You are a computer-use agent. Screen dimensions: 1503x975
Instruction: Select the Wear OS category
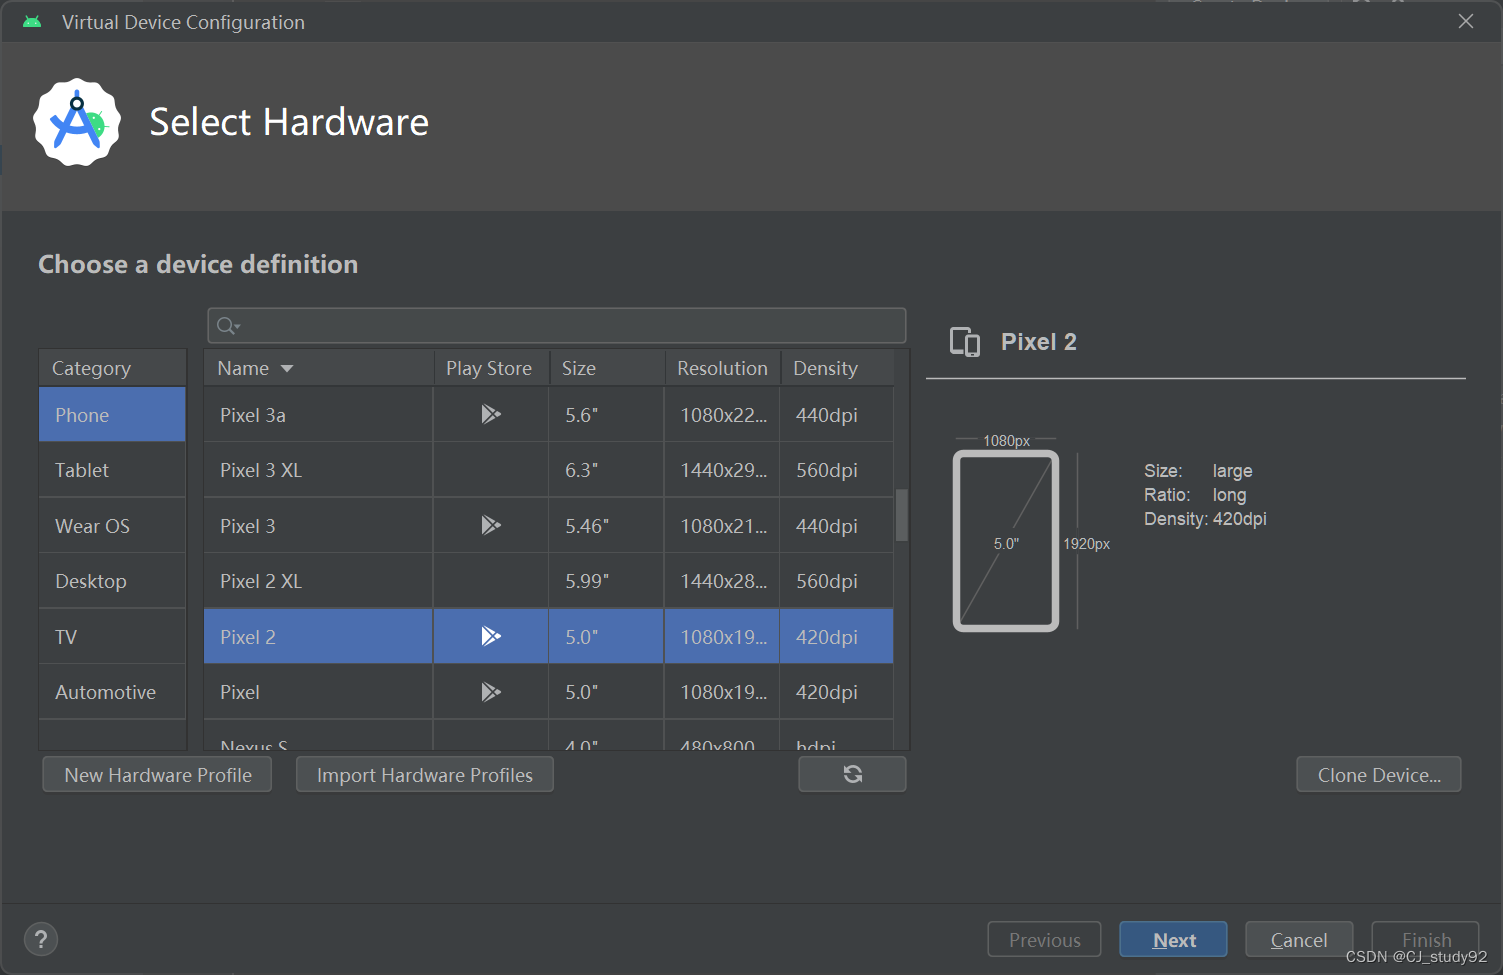112,526
